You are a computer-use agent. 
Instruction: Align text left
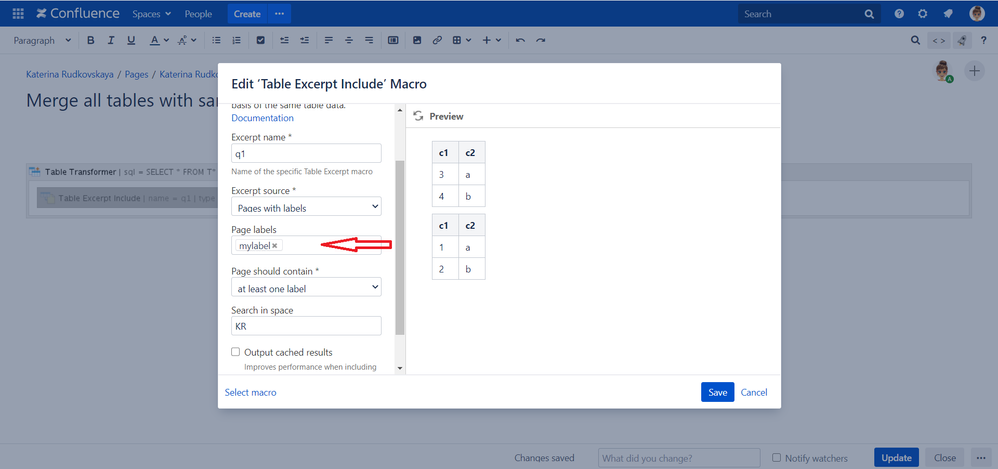coord(328,40)
